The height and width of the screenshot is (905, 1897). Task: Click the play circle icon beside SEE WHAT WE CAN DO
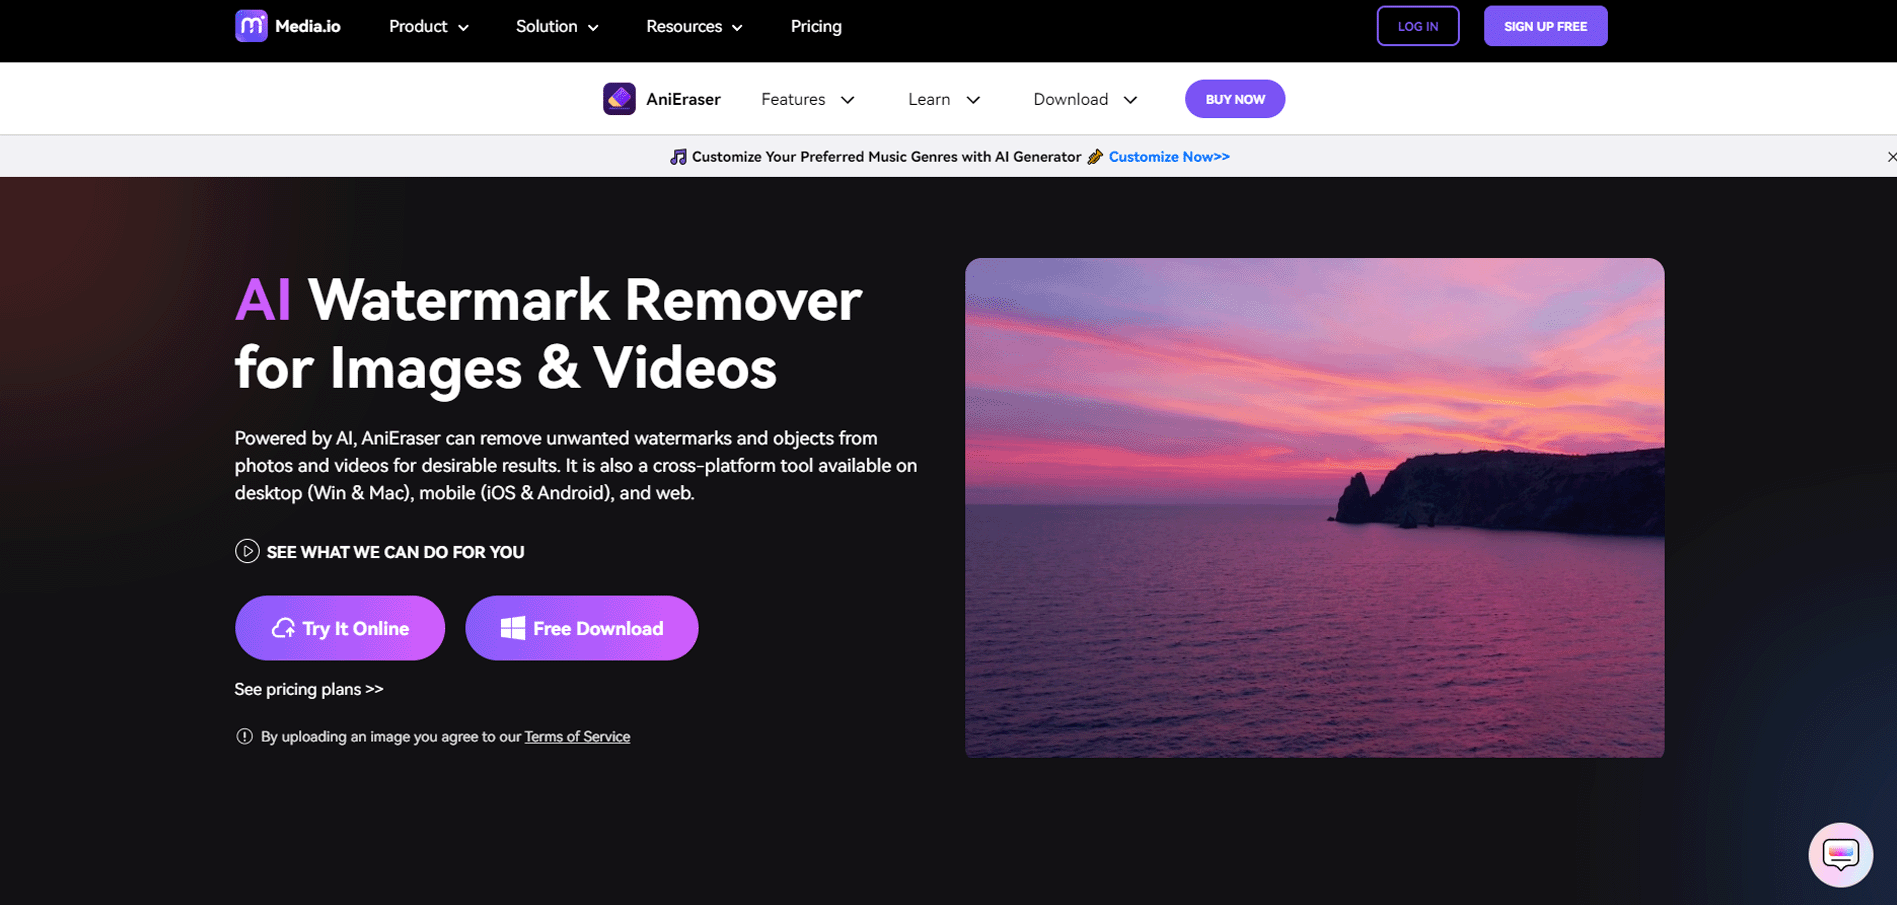pos(247,551)
